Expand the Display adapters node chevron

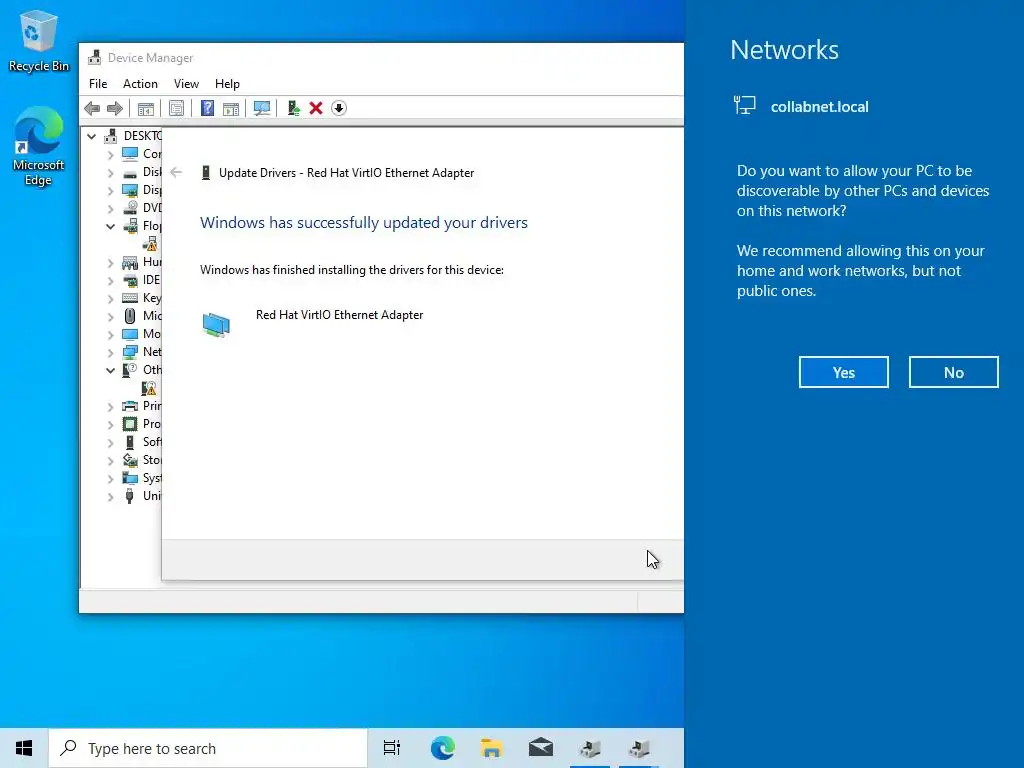tap(110, 191)
